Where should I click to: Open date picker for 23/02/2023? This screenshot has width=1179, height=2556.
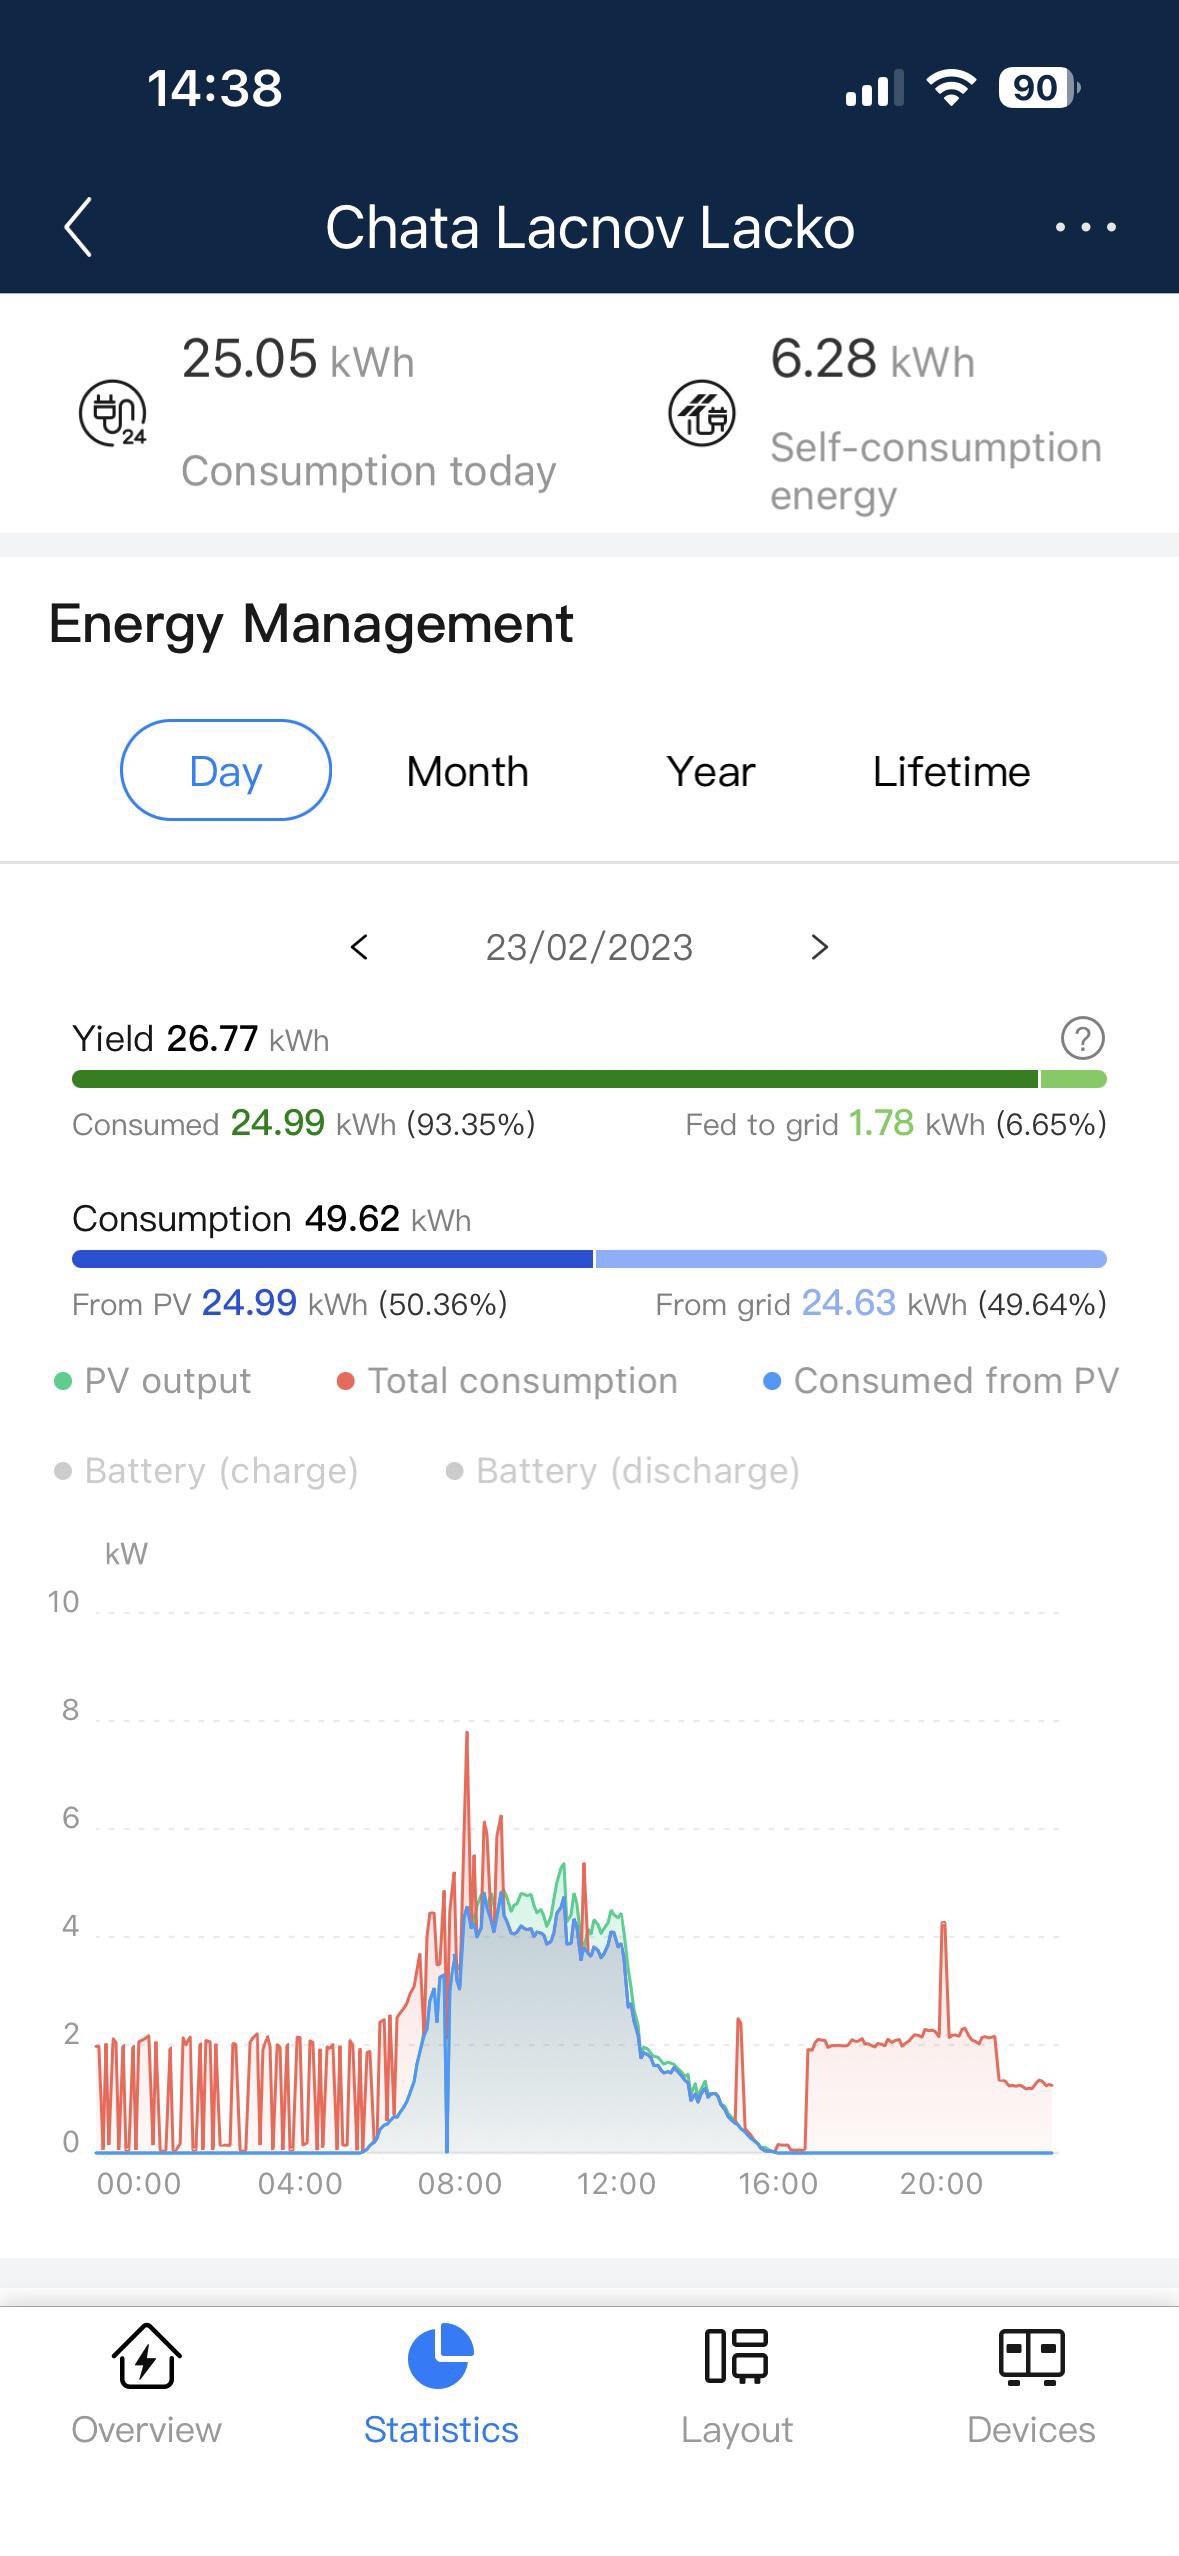click(589, 947)
